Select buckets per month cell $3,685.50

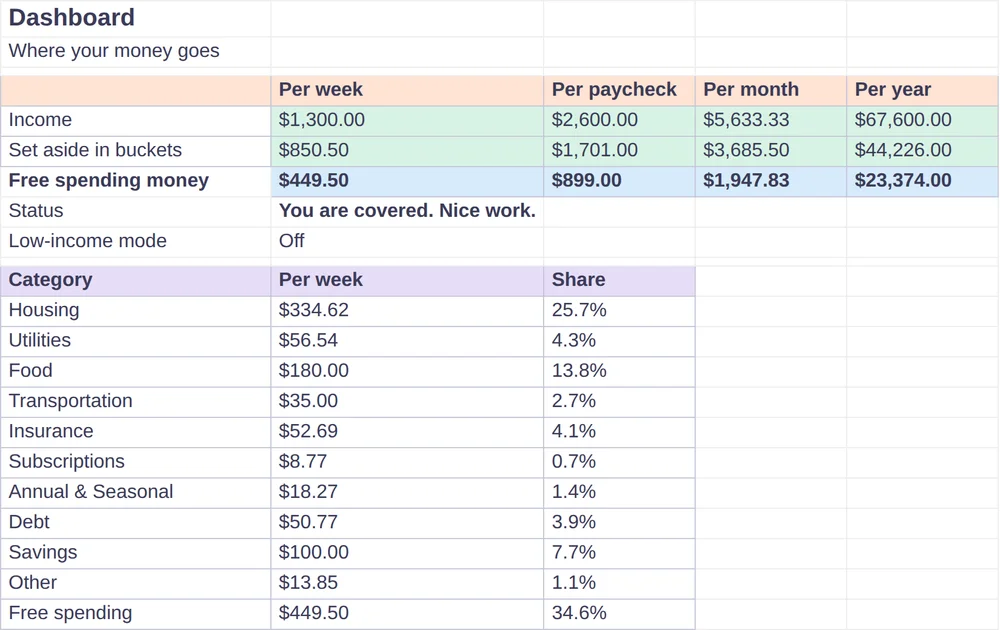point(771,151)
